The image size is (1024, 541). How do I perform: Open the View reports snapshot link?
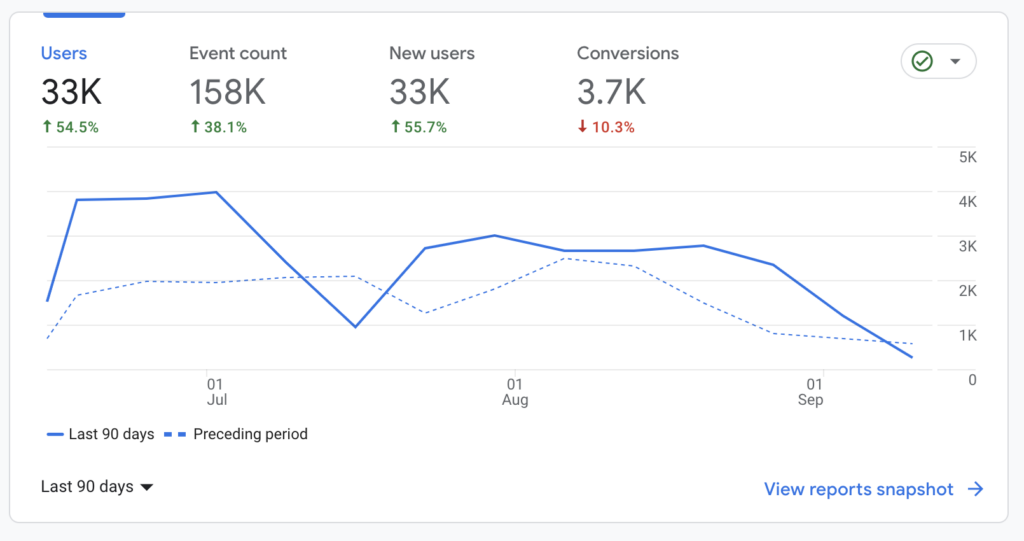pos(858,489)
